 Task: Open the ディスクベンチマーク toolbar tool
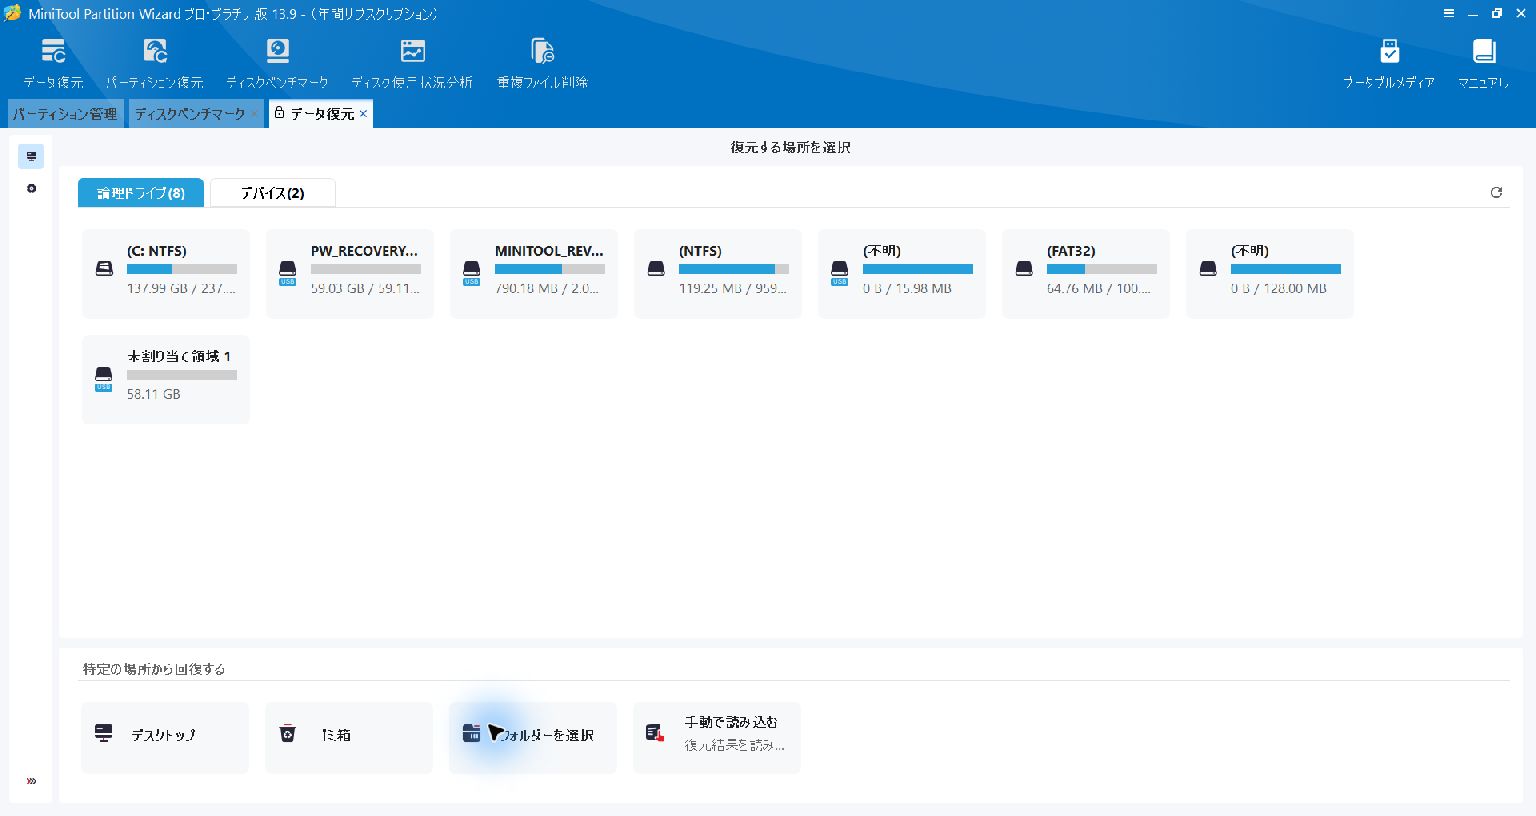[x=277, y=63]
